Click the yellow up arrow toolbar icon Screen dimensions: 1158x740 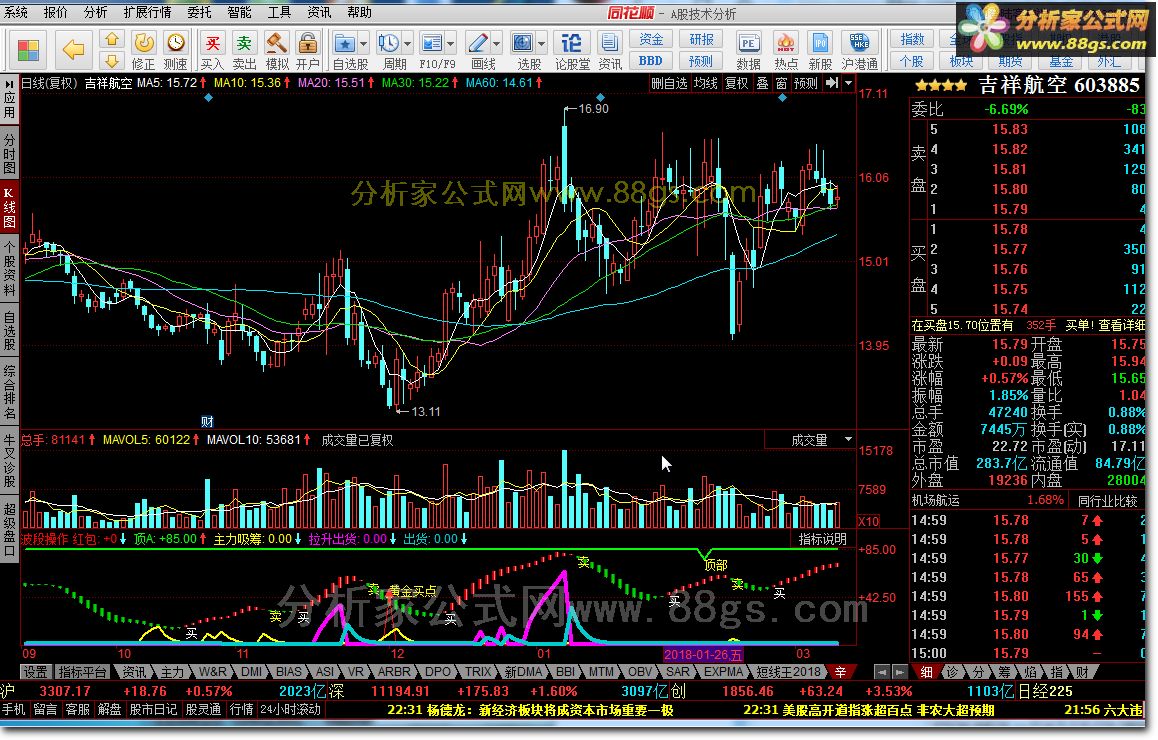click(112, 39)
